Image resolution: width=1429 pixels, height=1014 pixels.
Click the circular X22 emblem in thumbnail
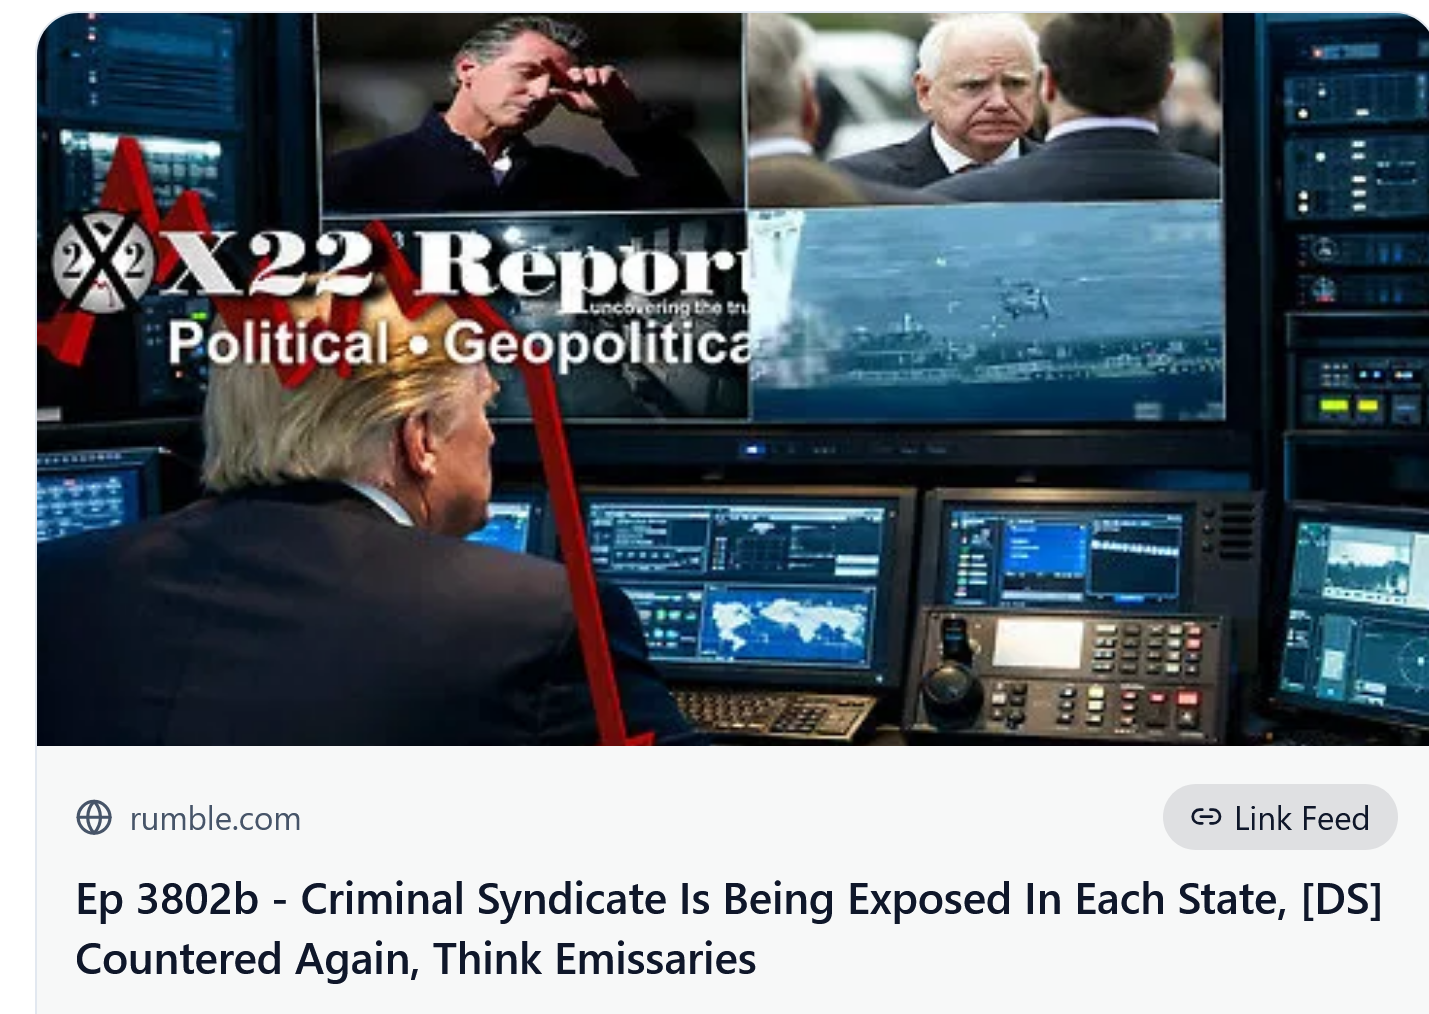[x=104, y=262]
